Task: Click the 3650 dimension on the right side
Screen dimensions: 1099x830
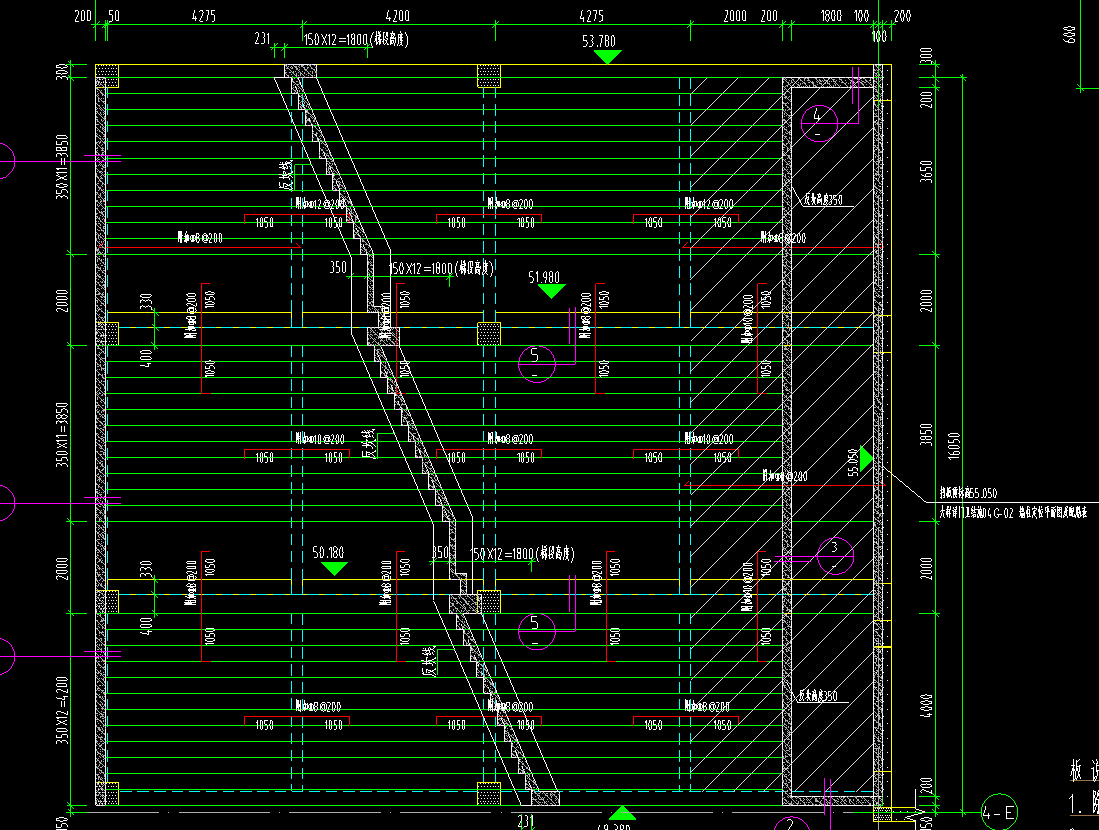Action: [x=927, y=172]
